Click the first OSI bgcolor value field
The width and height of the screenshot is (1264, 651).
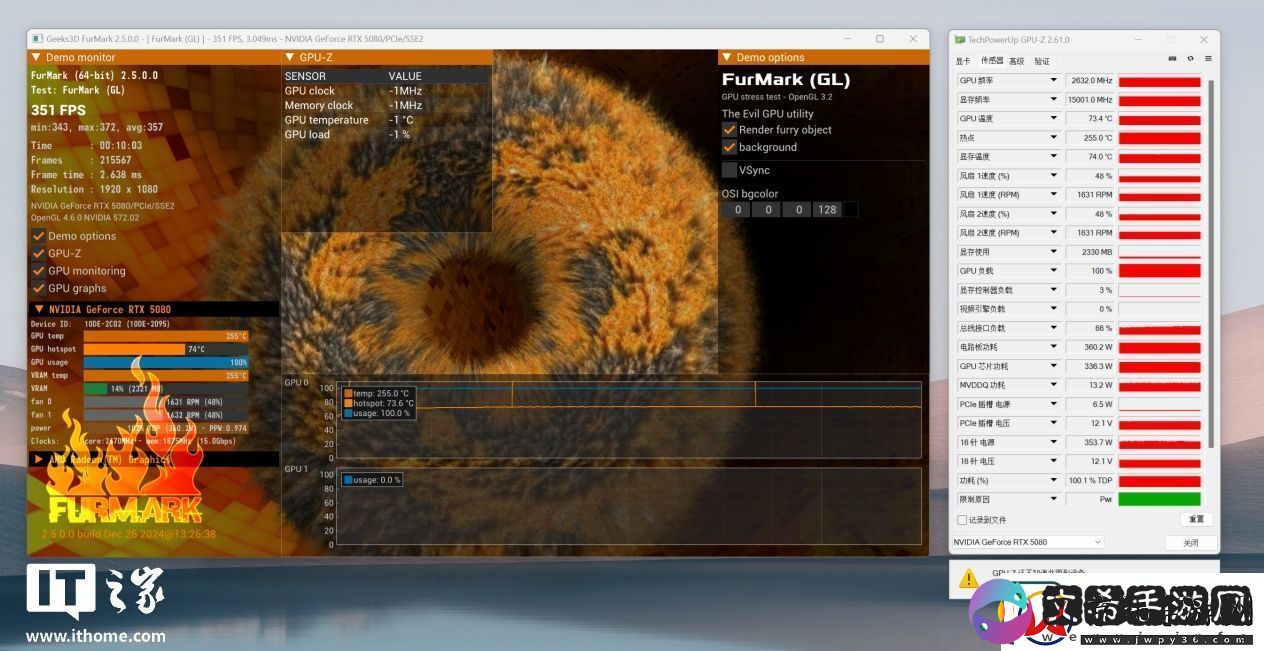click(x=738, y=209)
